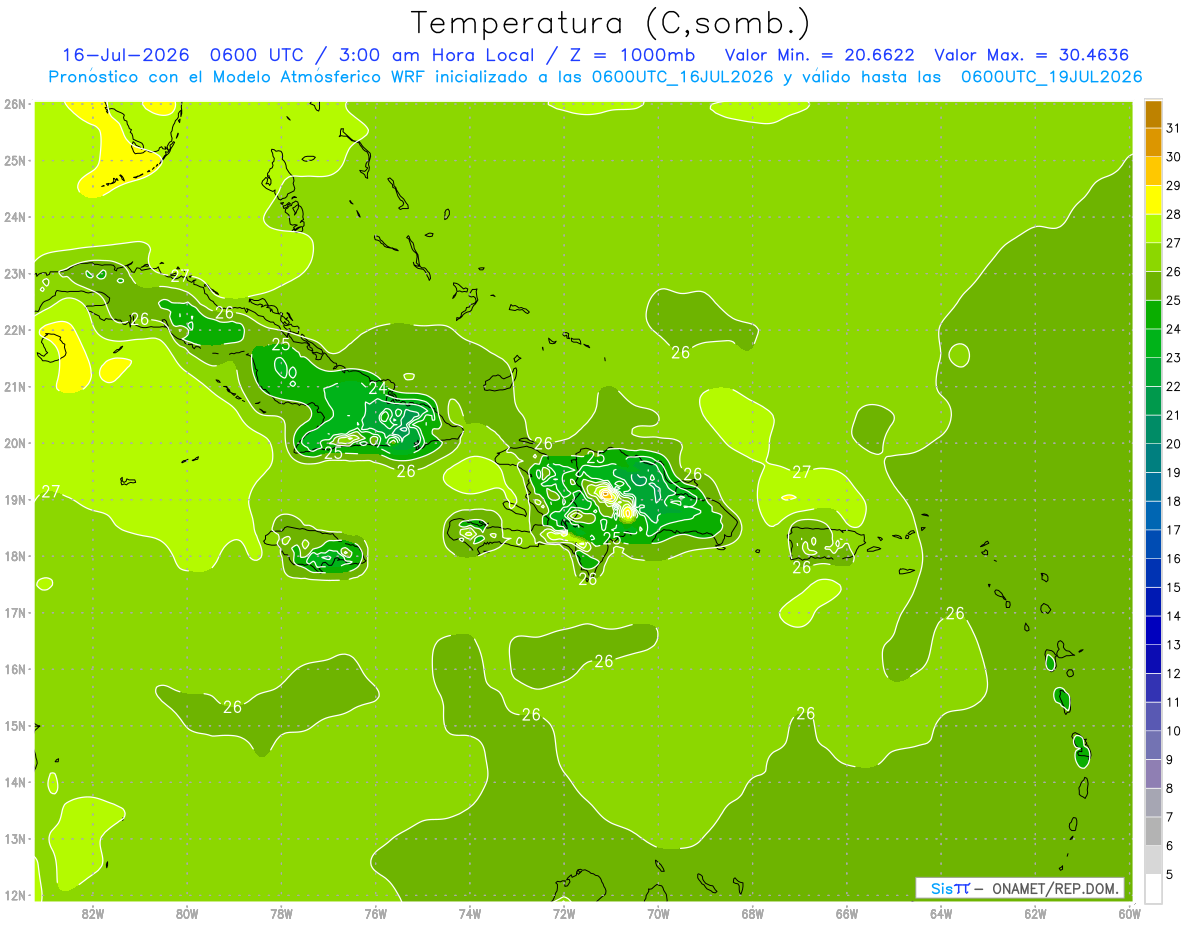1200x927 pixels.
Task: Pick the dark blue 13–14 legend swatch
Action: pyautogui.click(x=1153, y=631)
